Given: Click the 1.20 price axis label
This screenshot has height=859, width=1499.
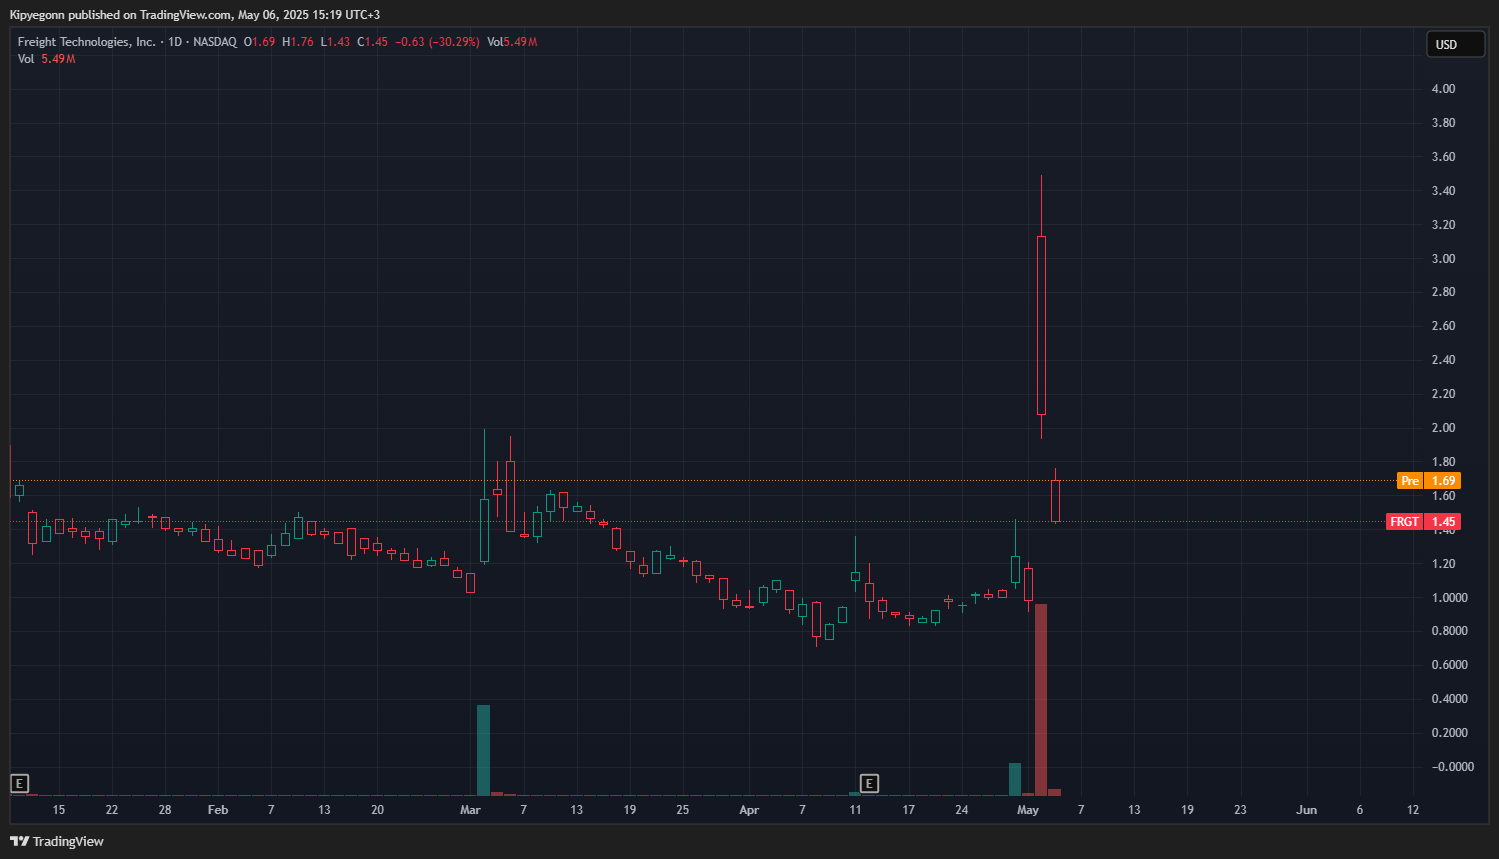Looking at the screenshot, I should (1443, 564).
